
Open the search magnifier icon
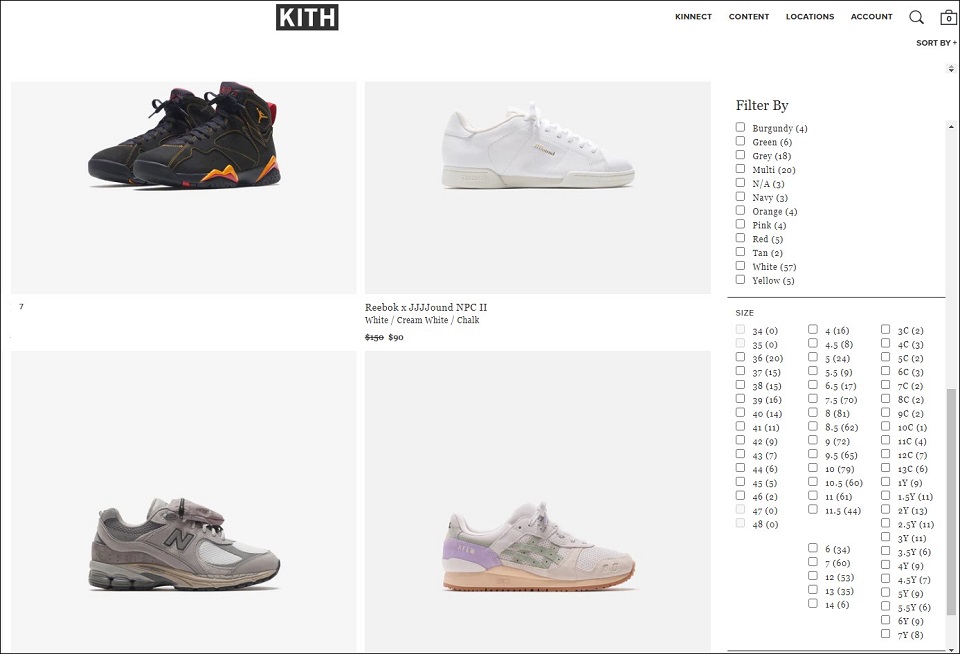(916, 17)
